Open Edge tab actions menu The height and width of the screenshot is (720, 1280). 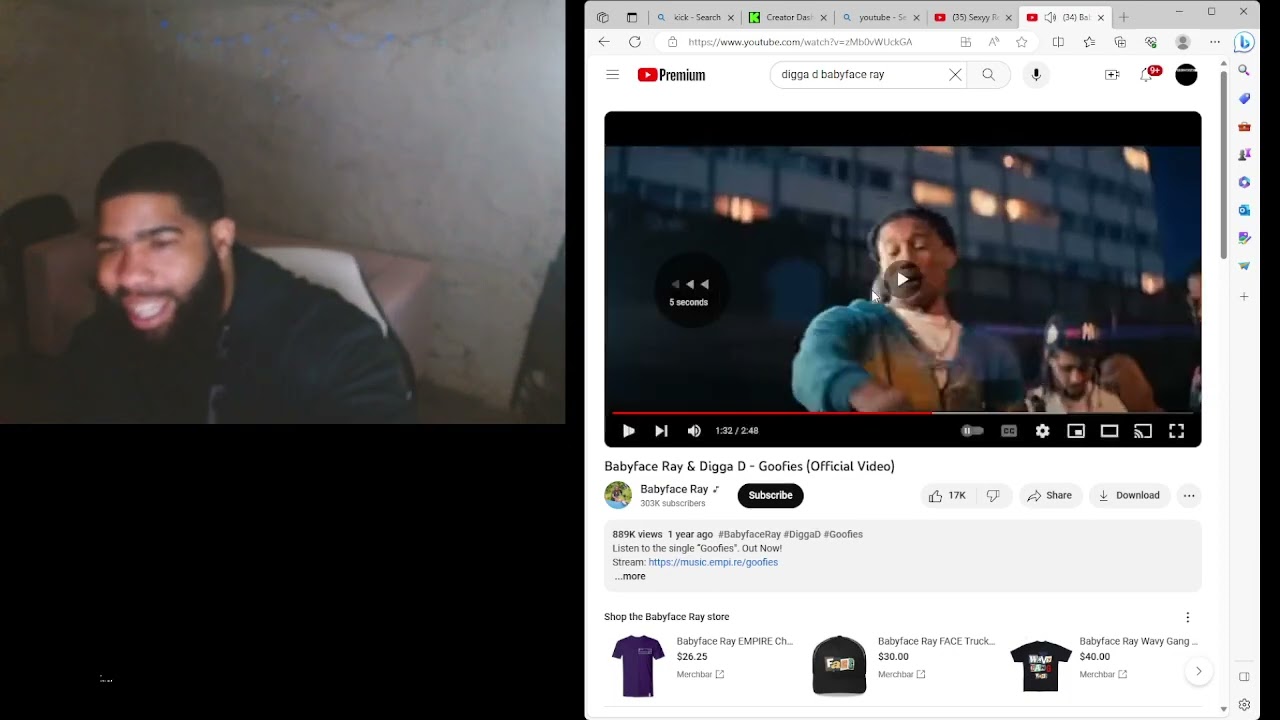coord(632,17)
